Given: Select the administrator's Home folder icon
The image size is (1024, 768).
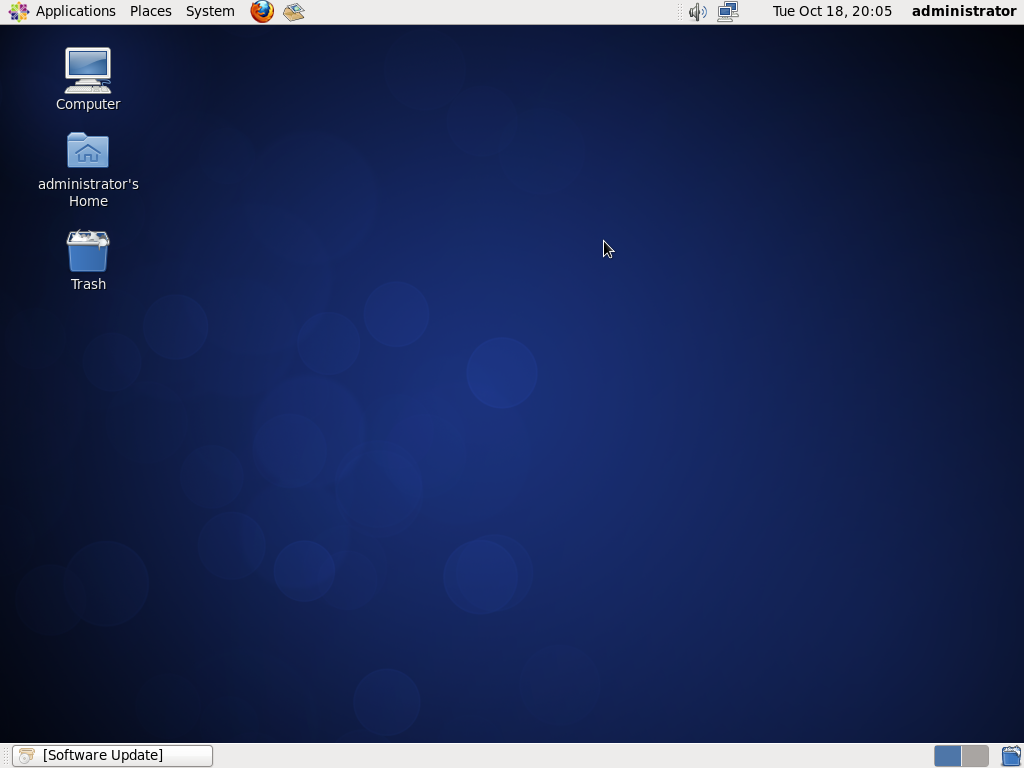Looking at the screenshot, I should coord(88,150).
